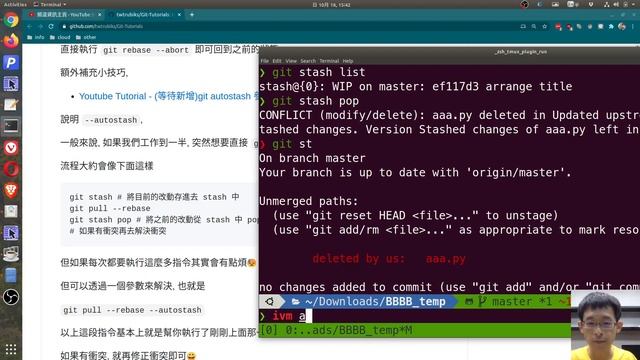
Task: Open Chrome three-dot menu
Action: (633, 26)
